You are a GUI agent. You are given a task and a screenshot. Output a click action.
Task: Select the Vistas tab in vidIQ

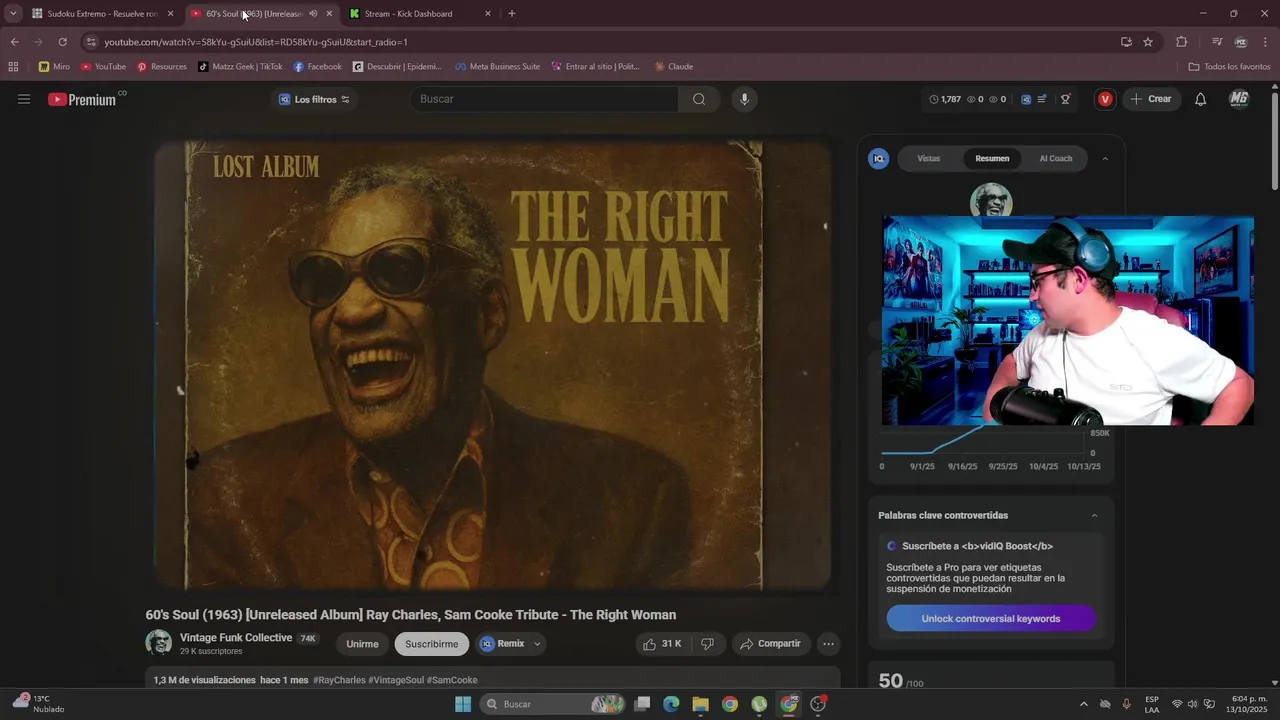(929, 158)
